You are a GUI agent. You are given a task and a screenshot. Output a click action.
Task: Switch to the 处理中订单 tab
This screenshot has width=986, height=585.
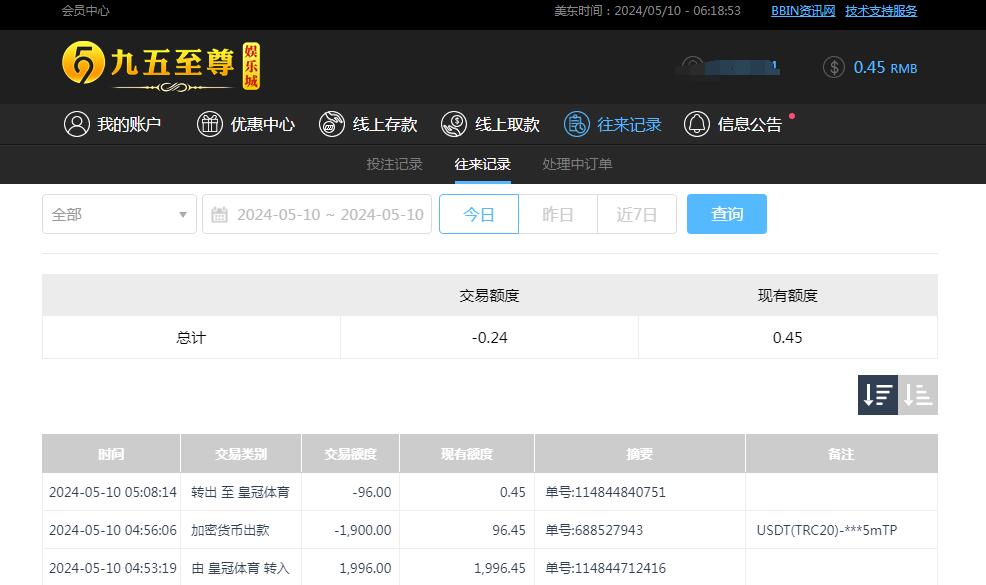pyautogui.click(x=577, y=164)
